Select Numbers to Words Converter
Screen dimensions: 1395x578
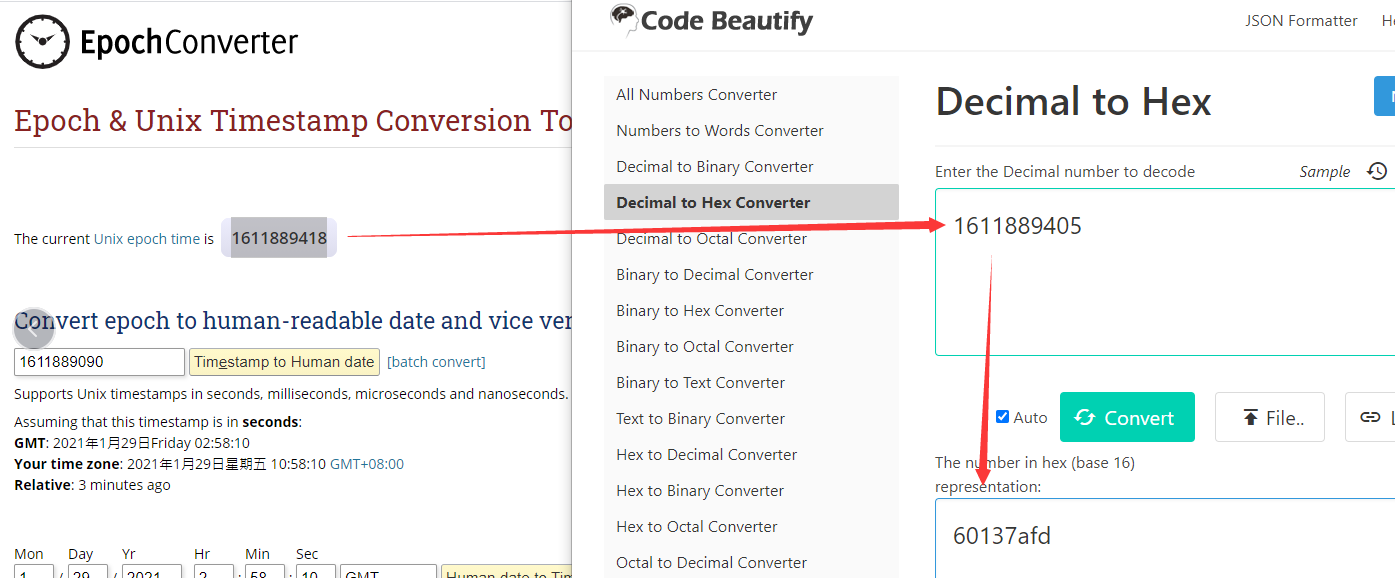click(751, 130)
